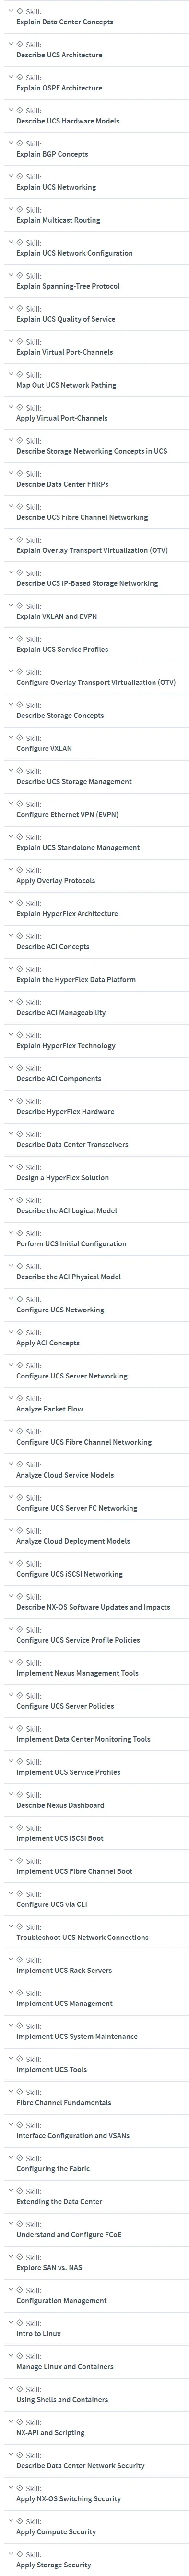
Task: Open the Apply Overlay Protocols skill
Action: [56, 880]
